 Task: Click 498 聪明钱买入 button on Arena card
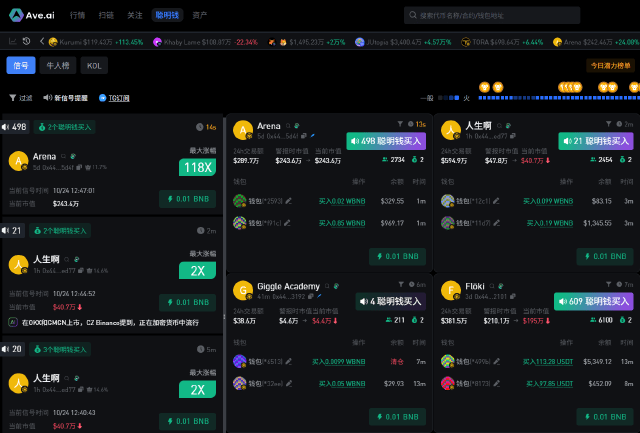point(386,141)
